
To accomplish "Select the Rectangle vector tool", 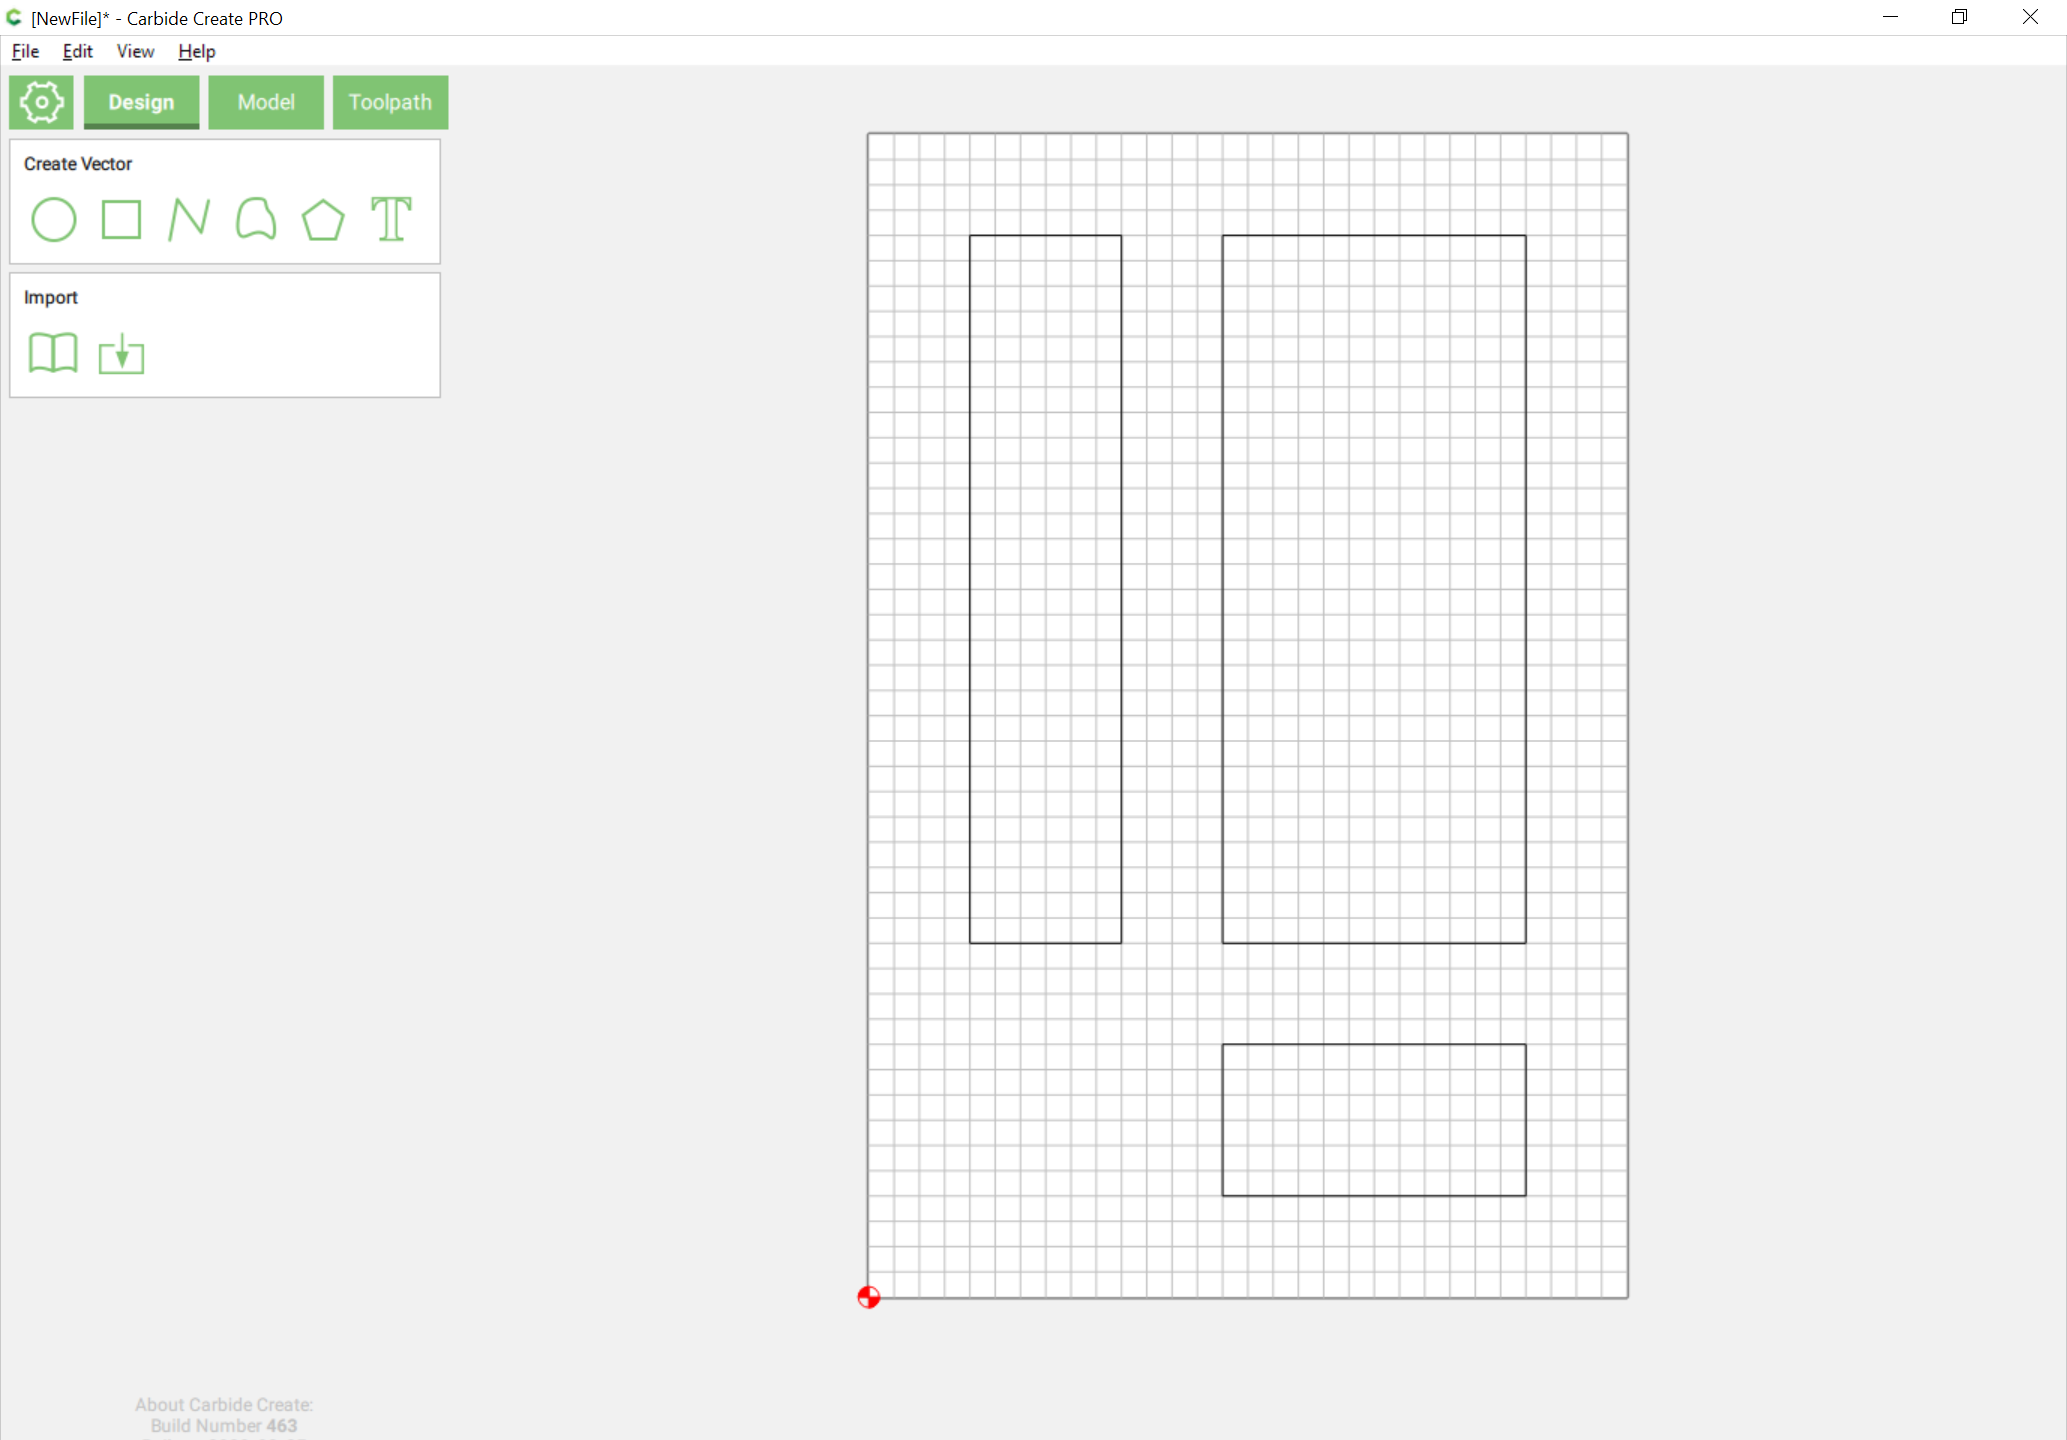I will coord(121,220).
